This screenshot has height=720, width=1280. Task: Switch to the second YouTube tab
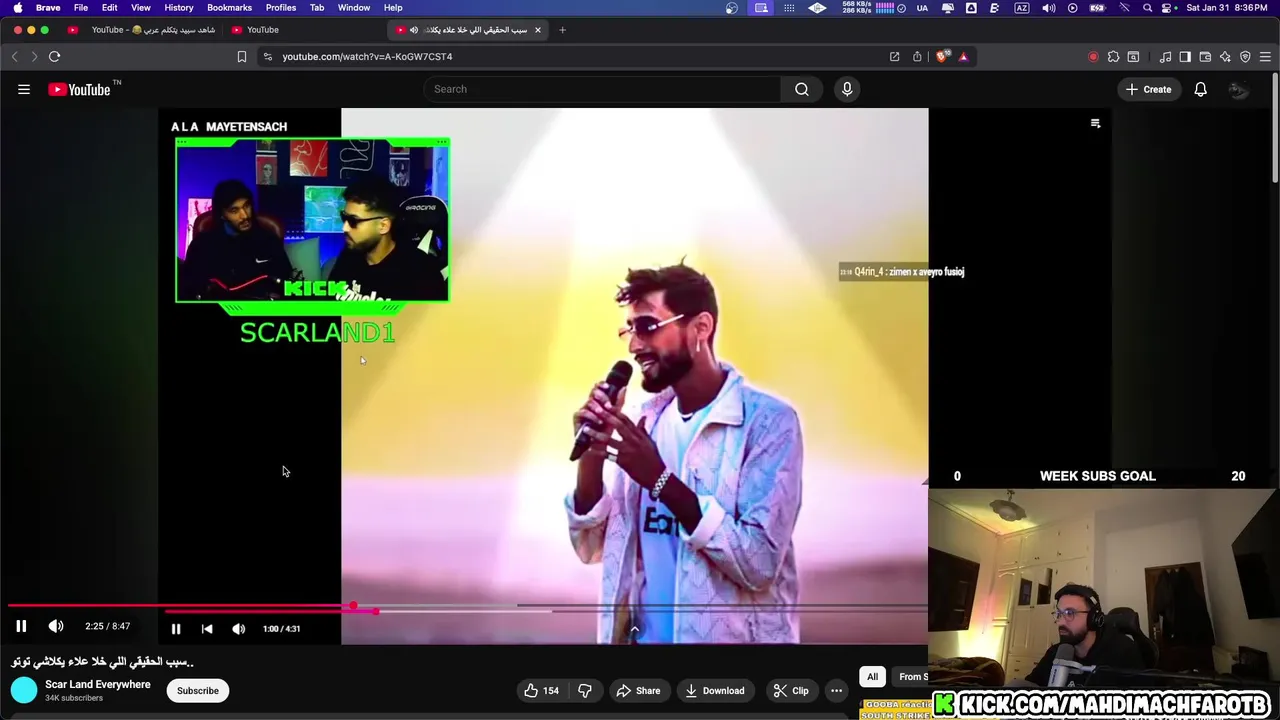click(x=262, y=30)
